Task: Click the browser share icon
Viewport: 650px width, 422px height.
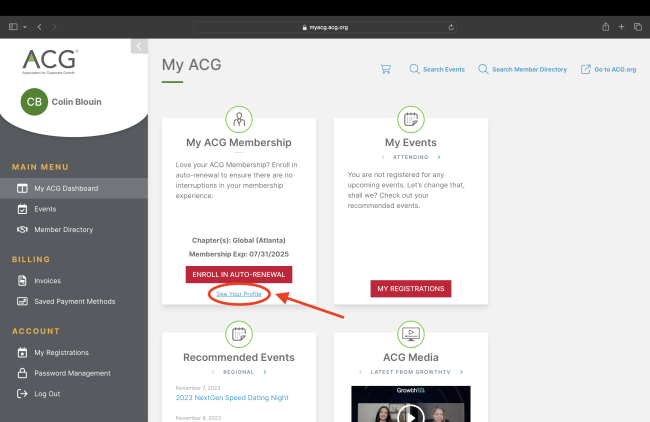Action: point(606,27)
